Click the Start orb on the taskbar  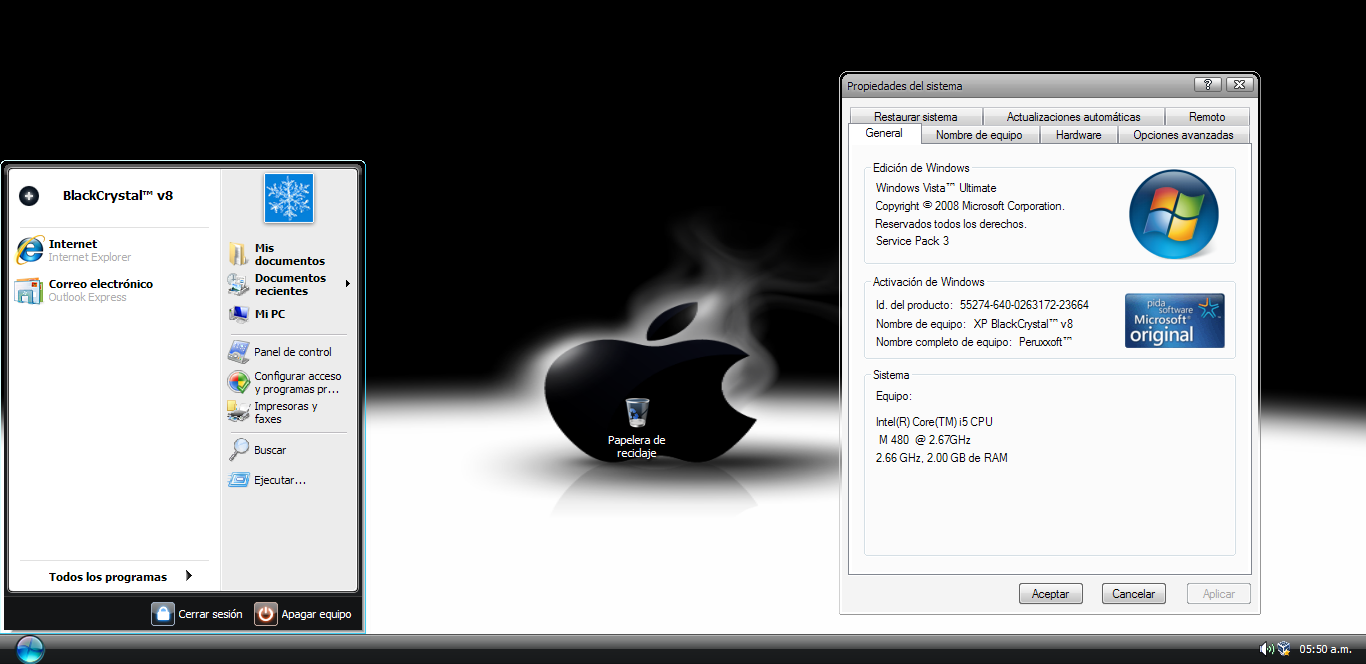tap(30, 648)
